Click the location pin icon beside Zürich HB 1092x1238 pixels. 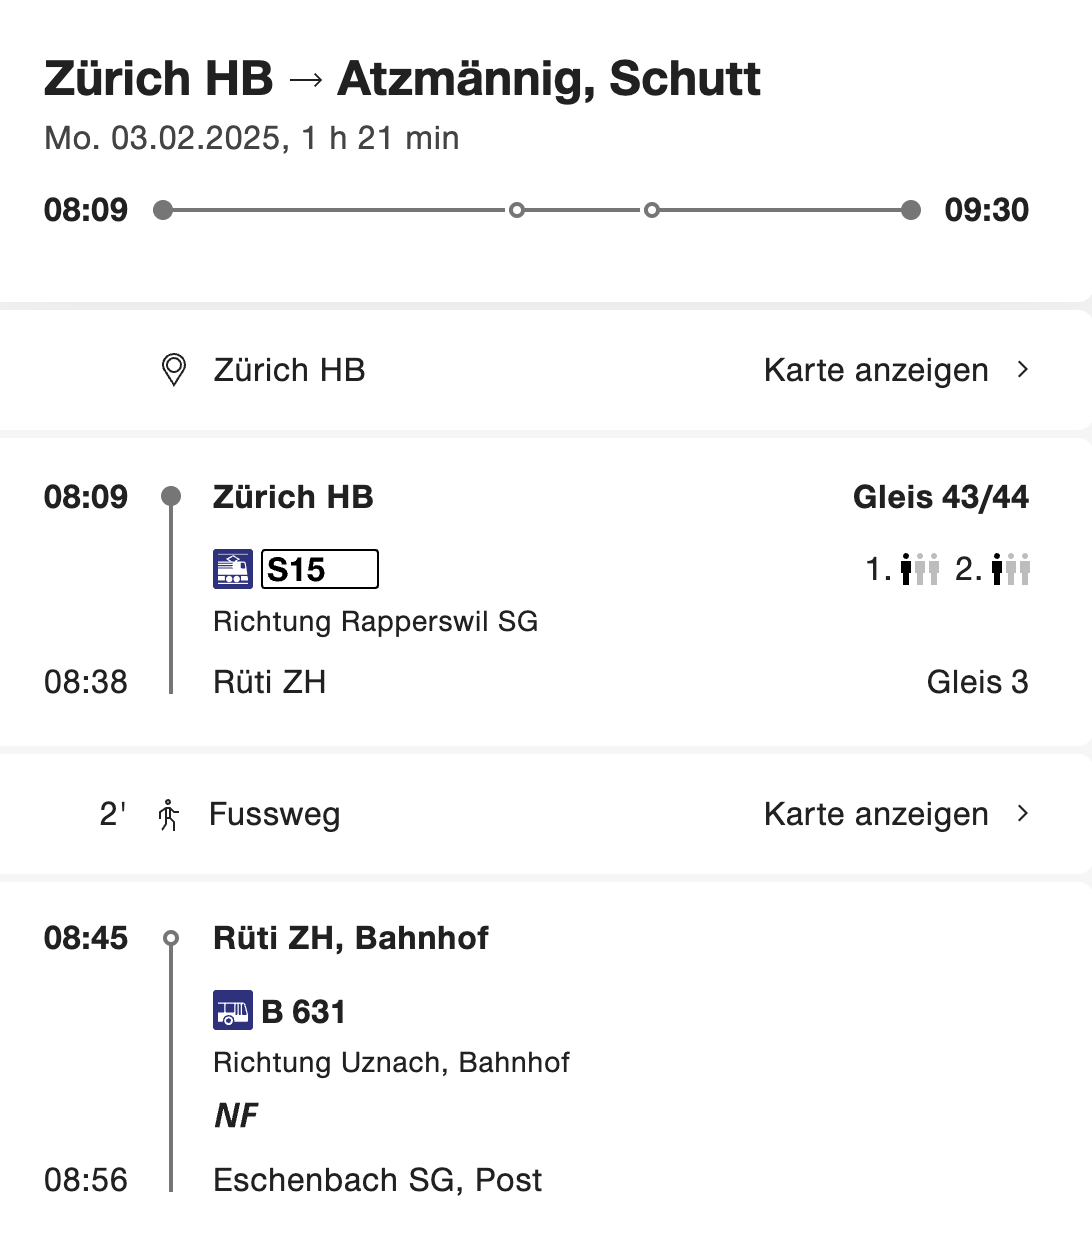pos(174,370)
